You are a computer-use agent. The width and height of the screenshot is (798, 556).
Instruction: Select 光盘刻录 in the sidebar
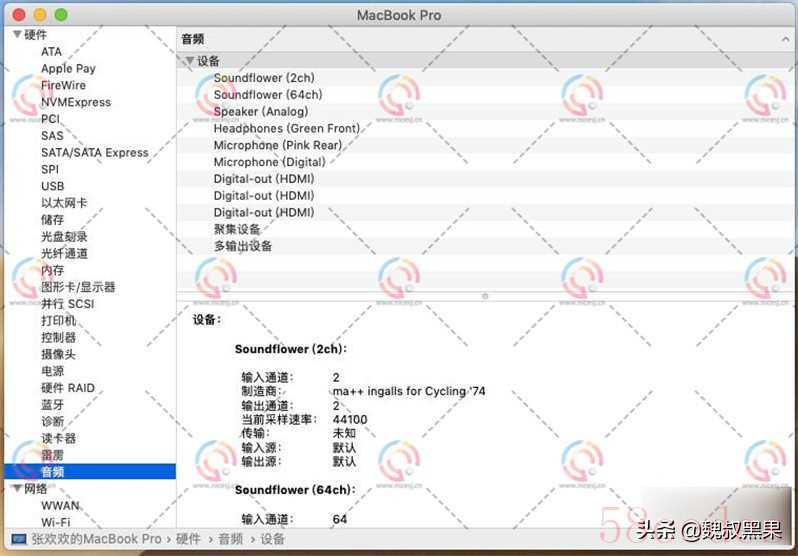[64, 236]
